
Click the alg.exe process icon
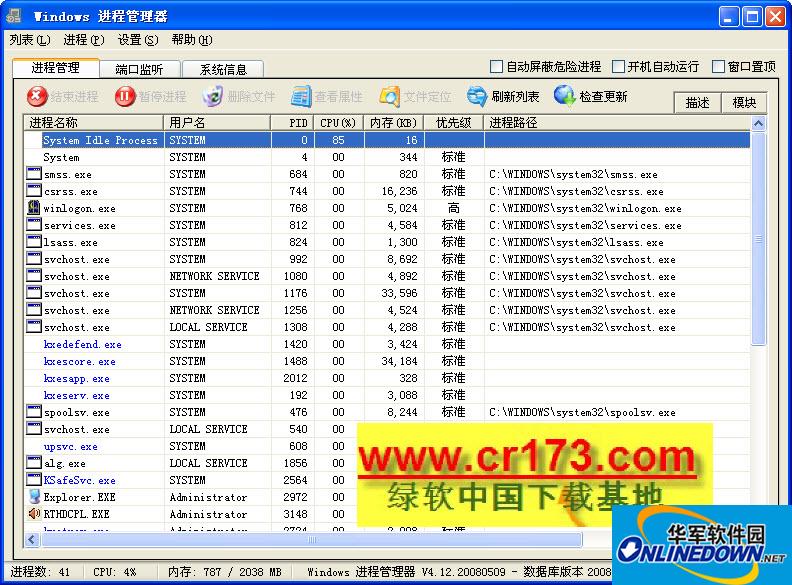[x=34, y=463]
